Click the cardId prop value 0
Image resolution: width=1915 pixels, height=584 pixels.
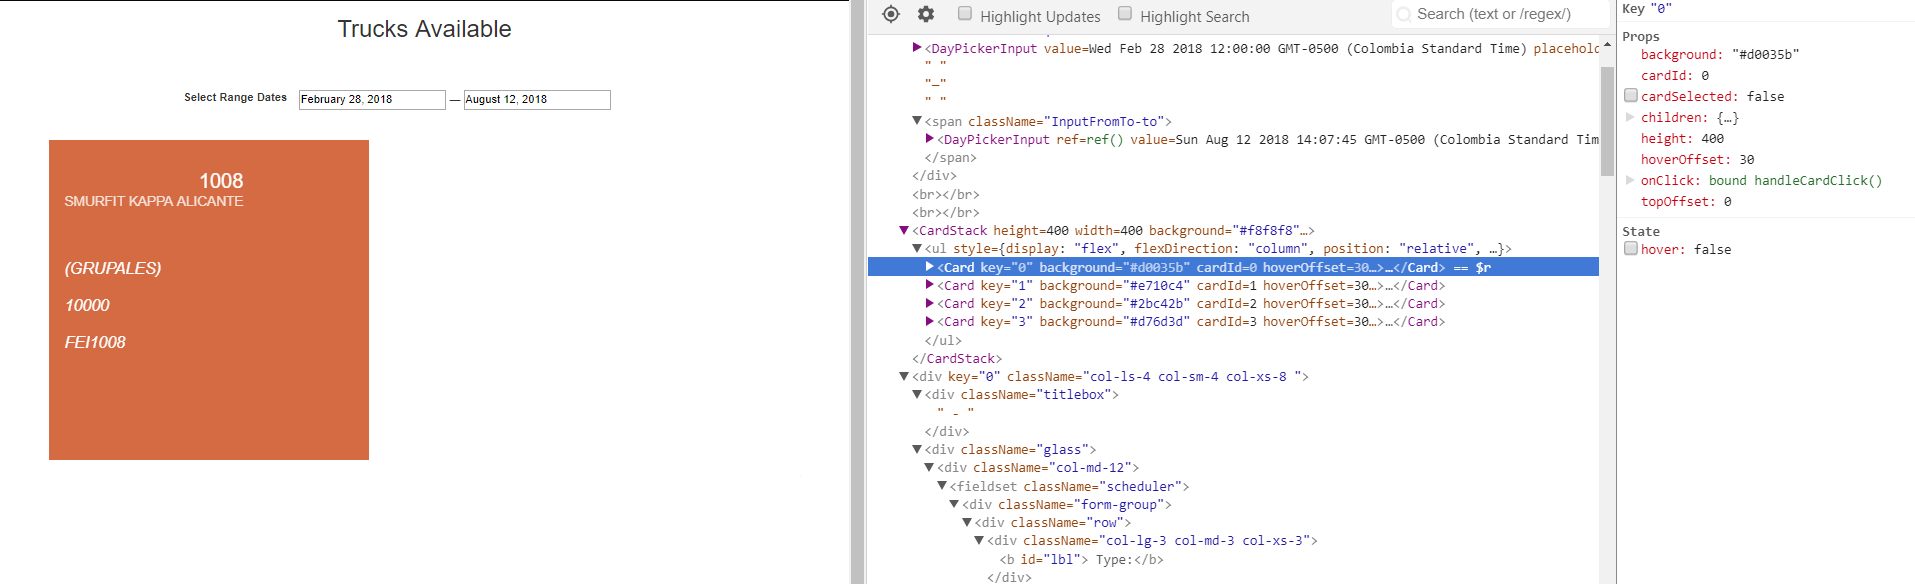coord(1705,75)
